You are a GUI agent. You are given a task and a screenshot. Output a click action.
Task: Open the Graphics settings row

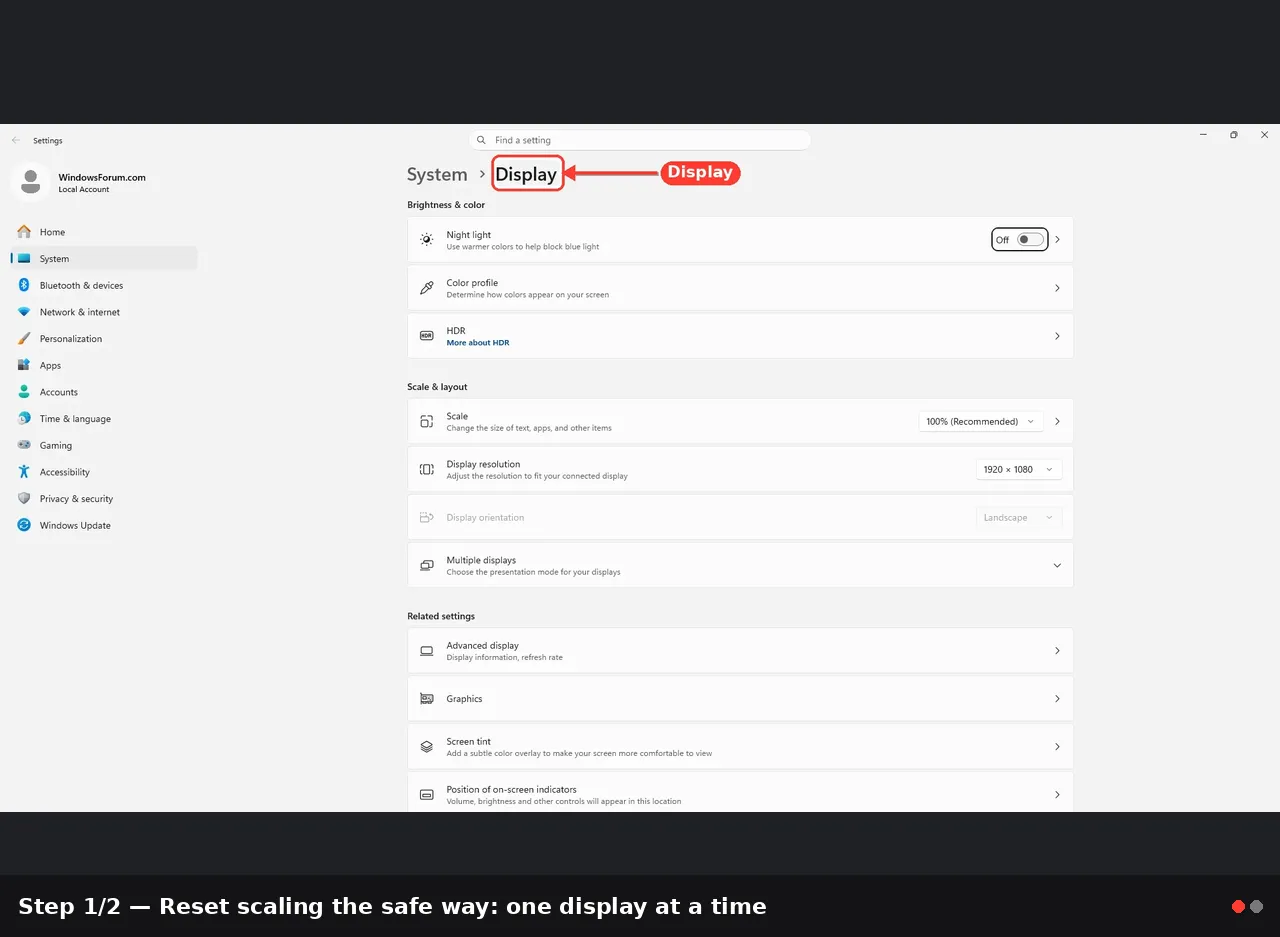[740, 699]
